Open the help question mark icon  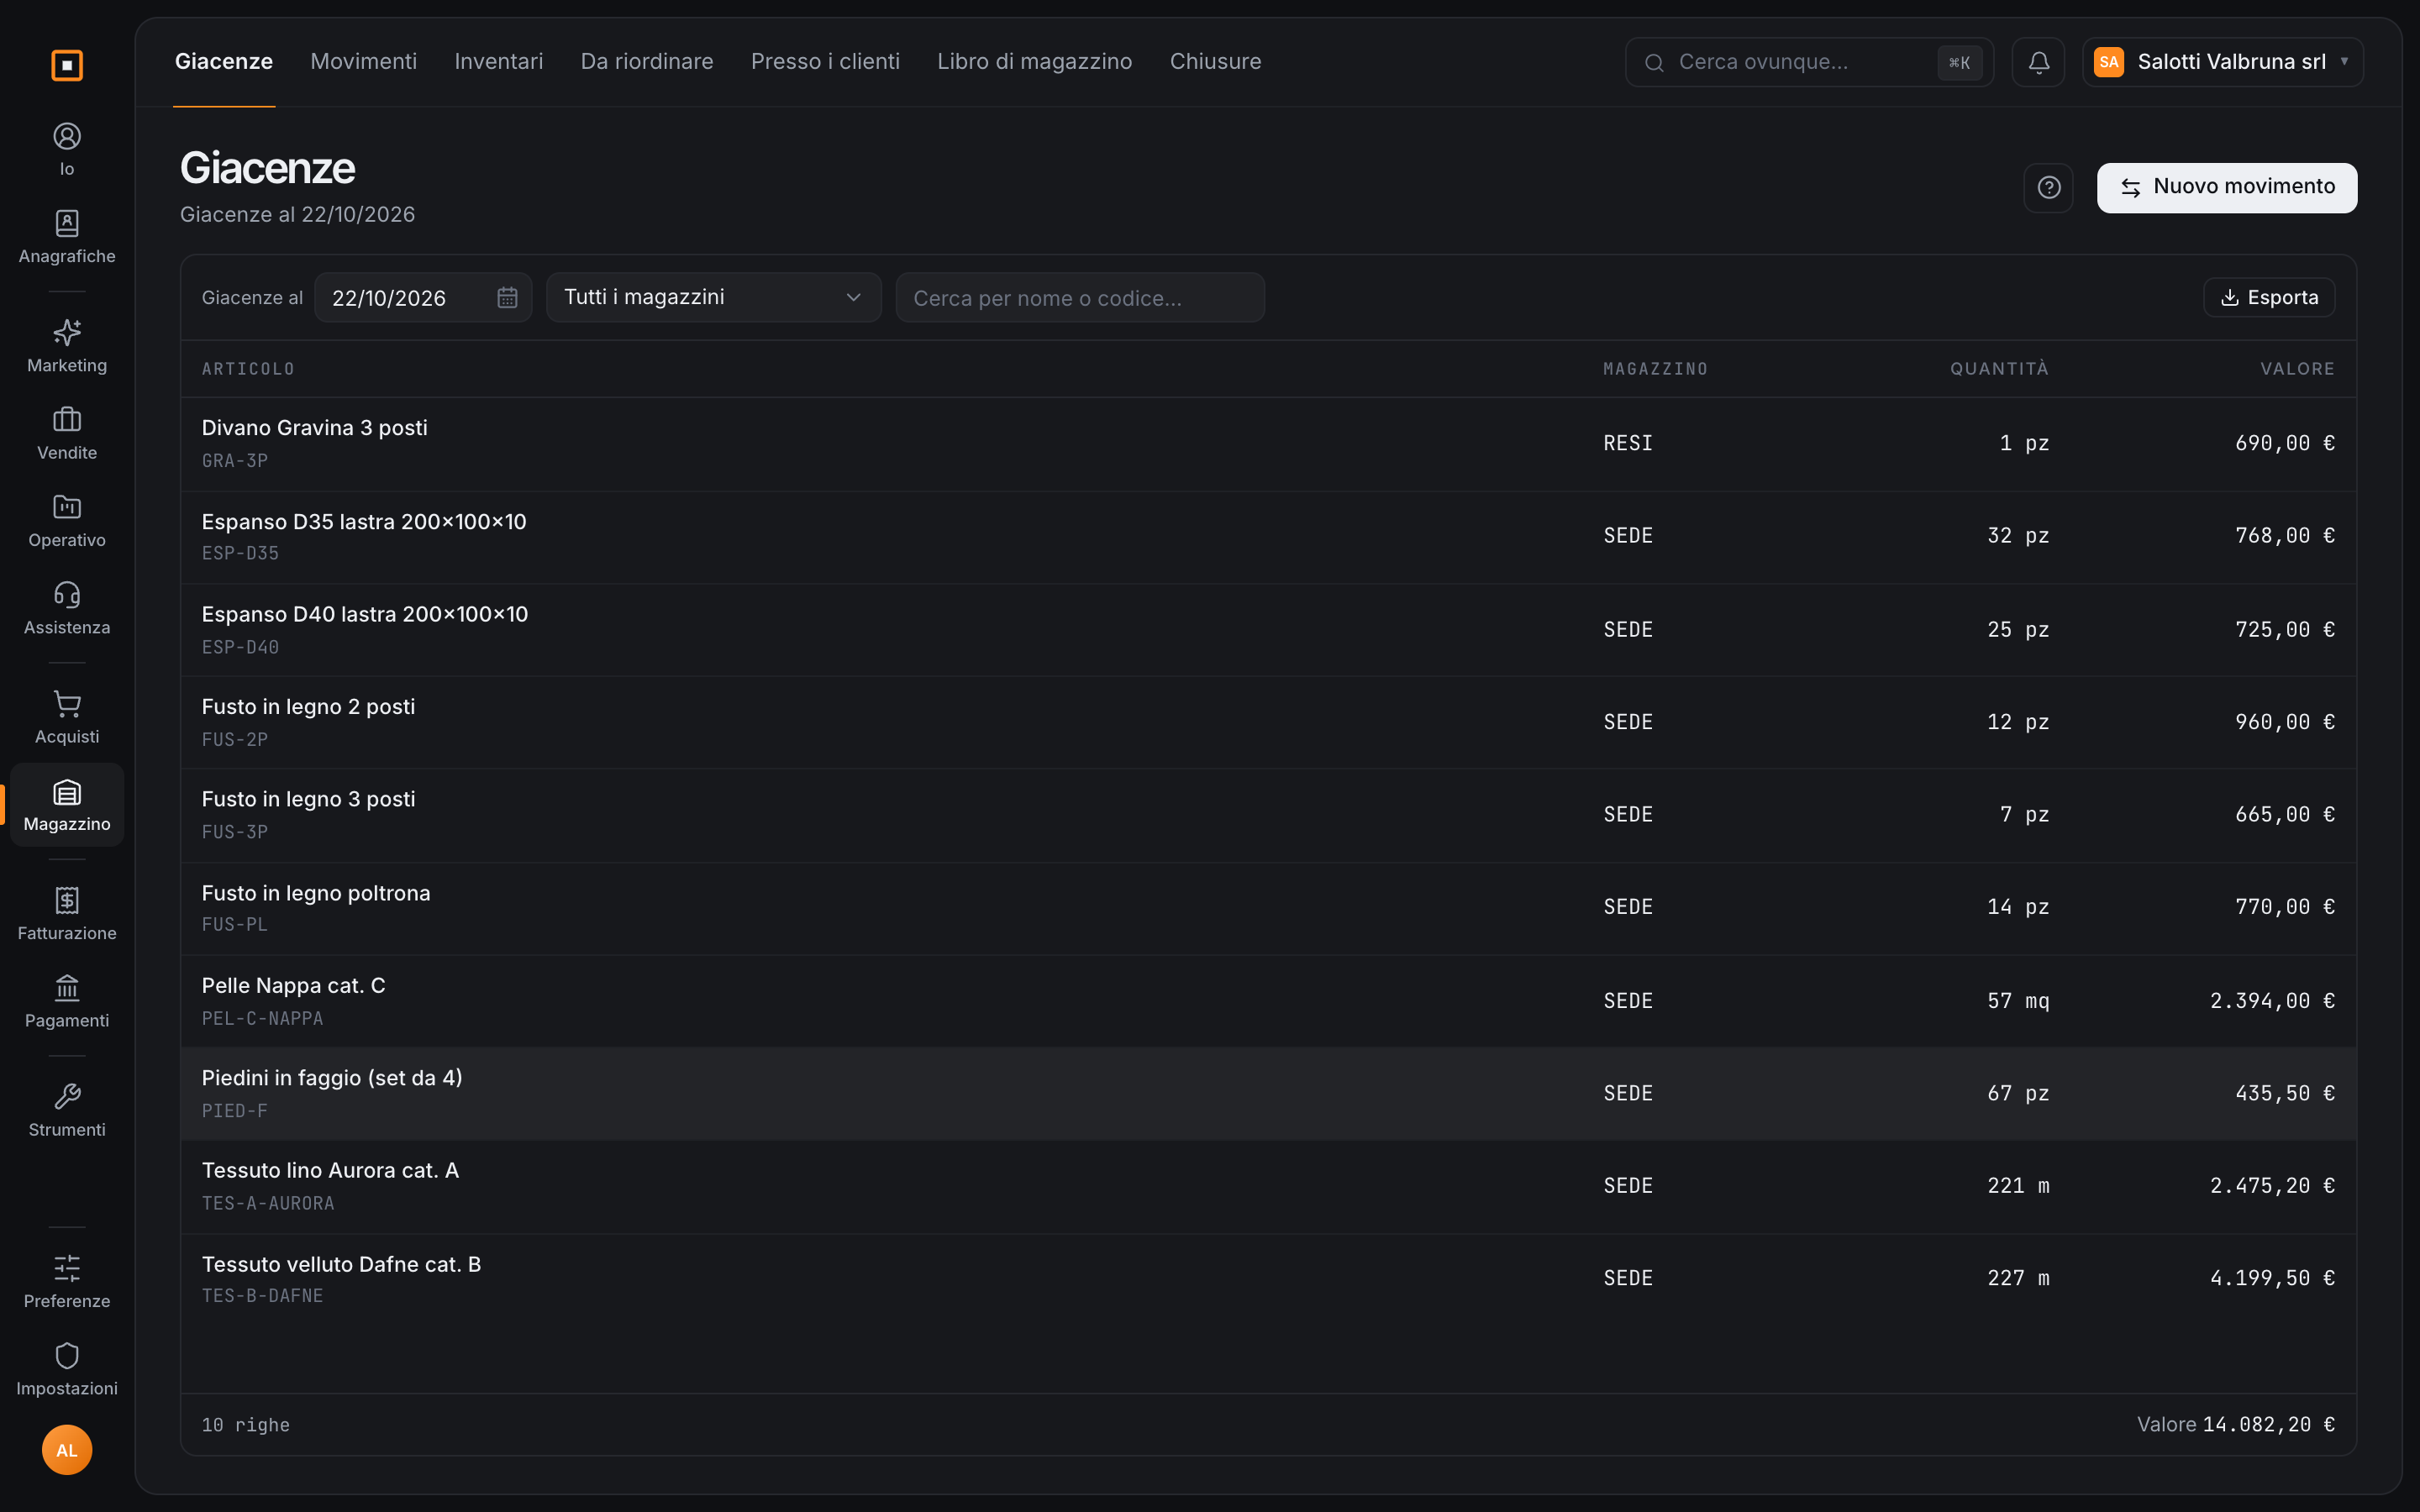click(x=2048, y=188)
